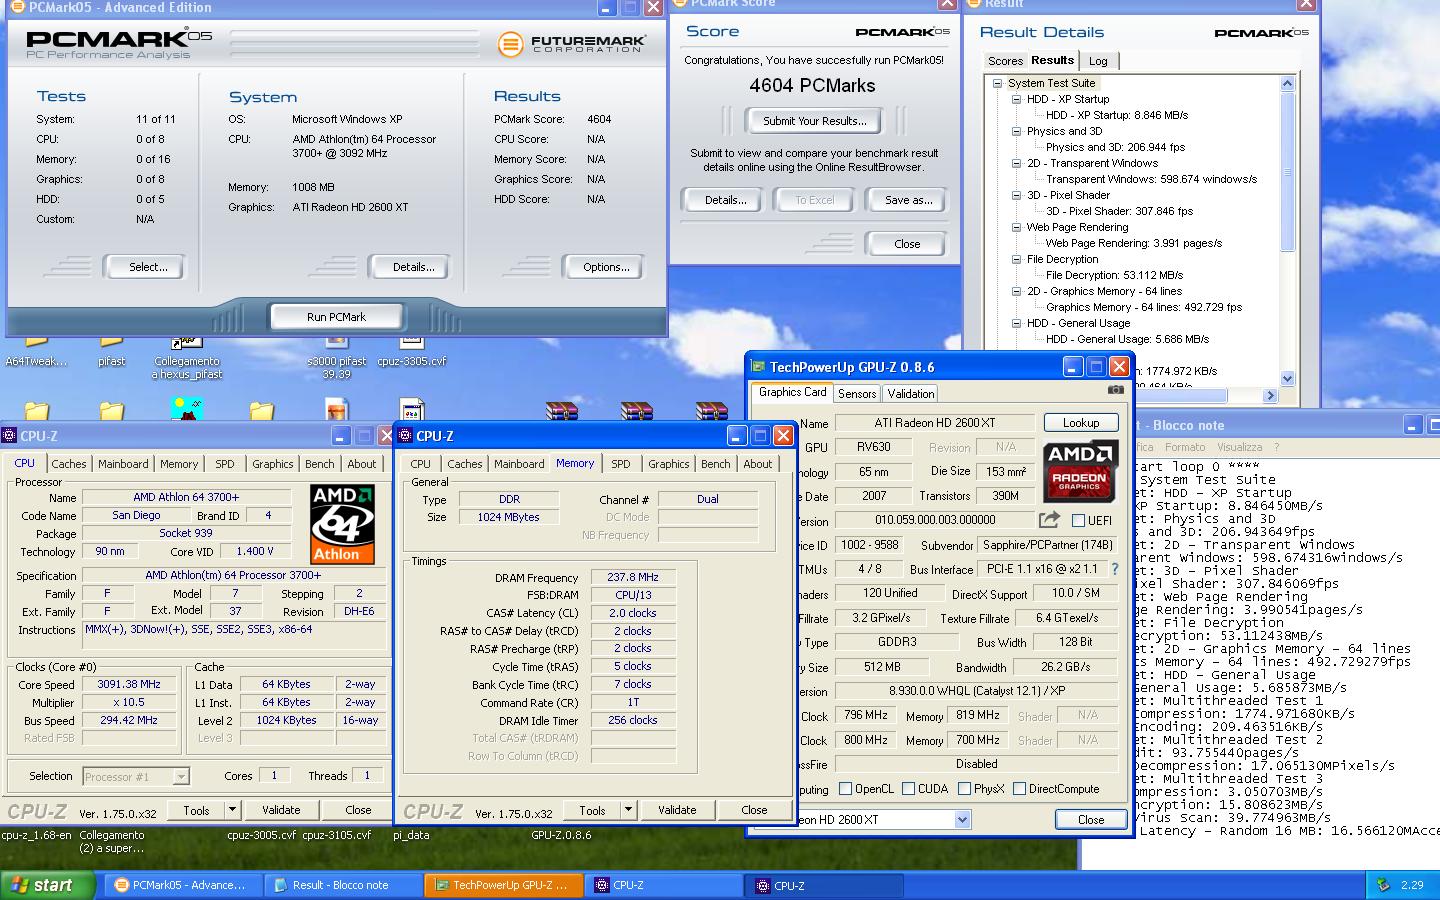Collapse the File Decryption node
1440x900 pixels.
[1016, 259]
